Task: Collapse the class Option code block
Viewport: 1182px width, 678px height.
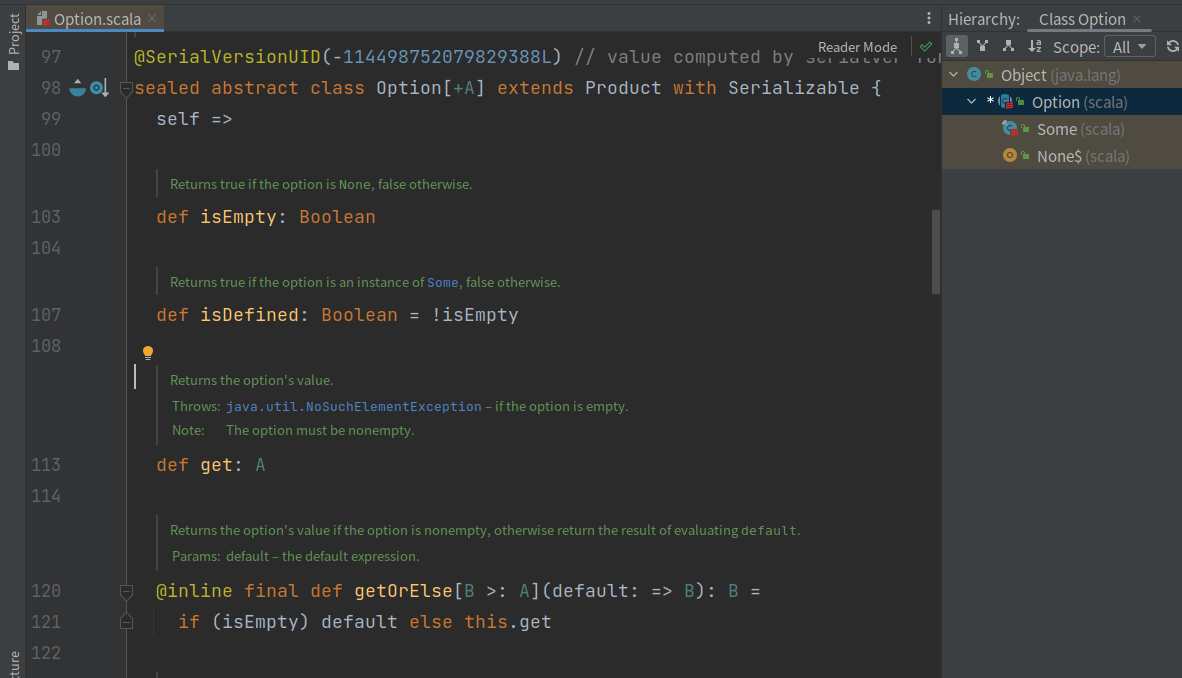Action: [126, 89]
